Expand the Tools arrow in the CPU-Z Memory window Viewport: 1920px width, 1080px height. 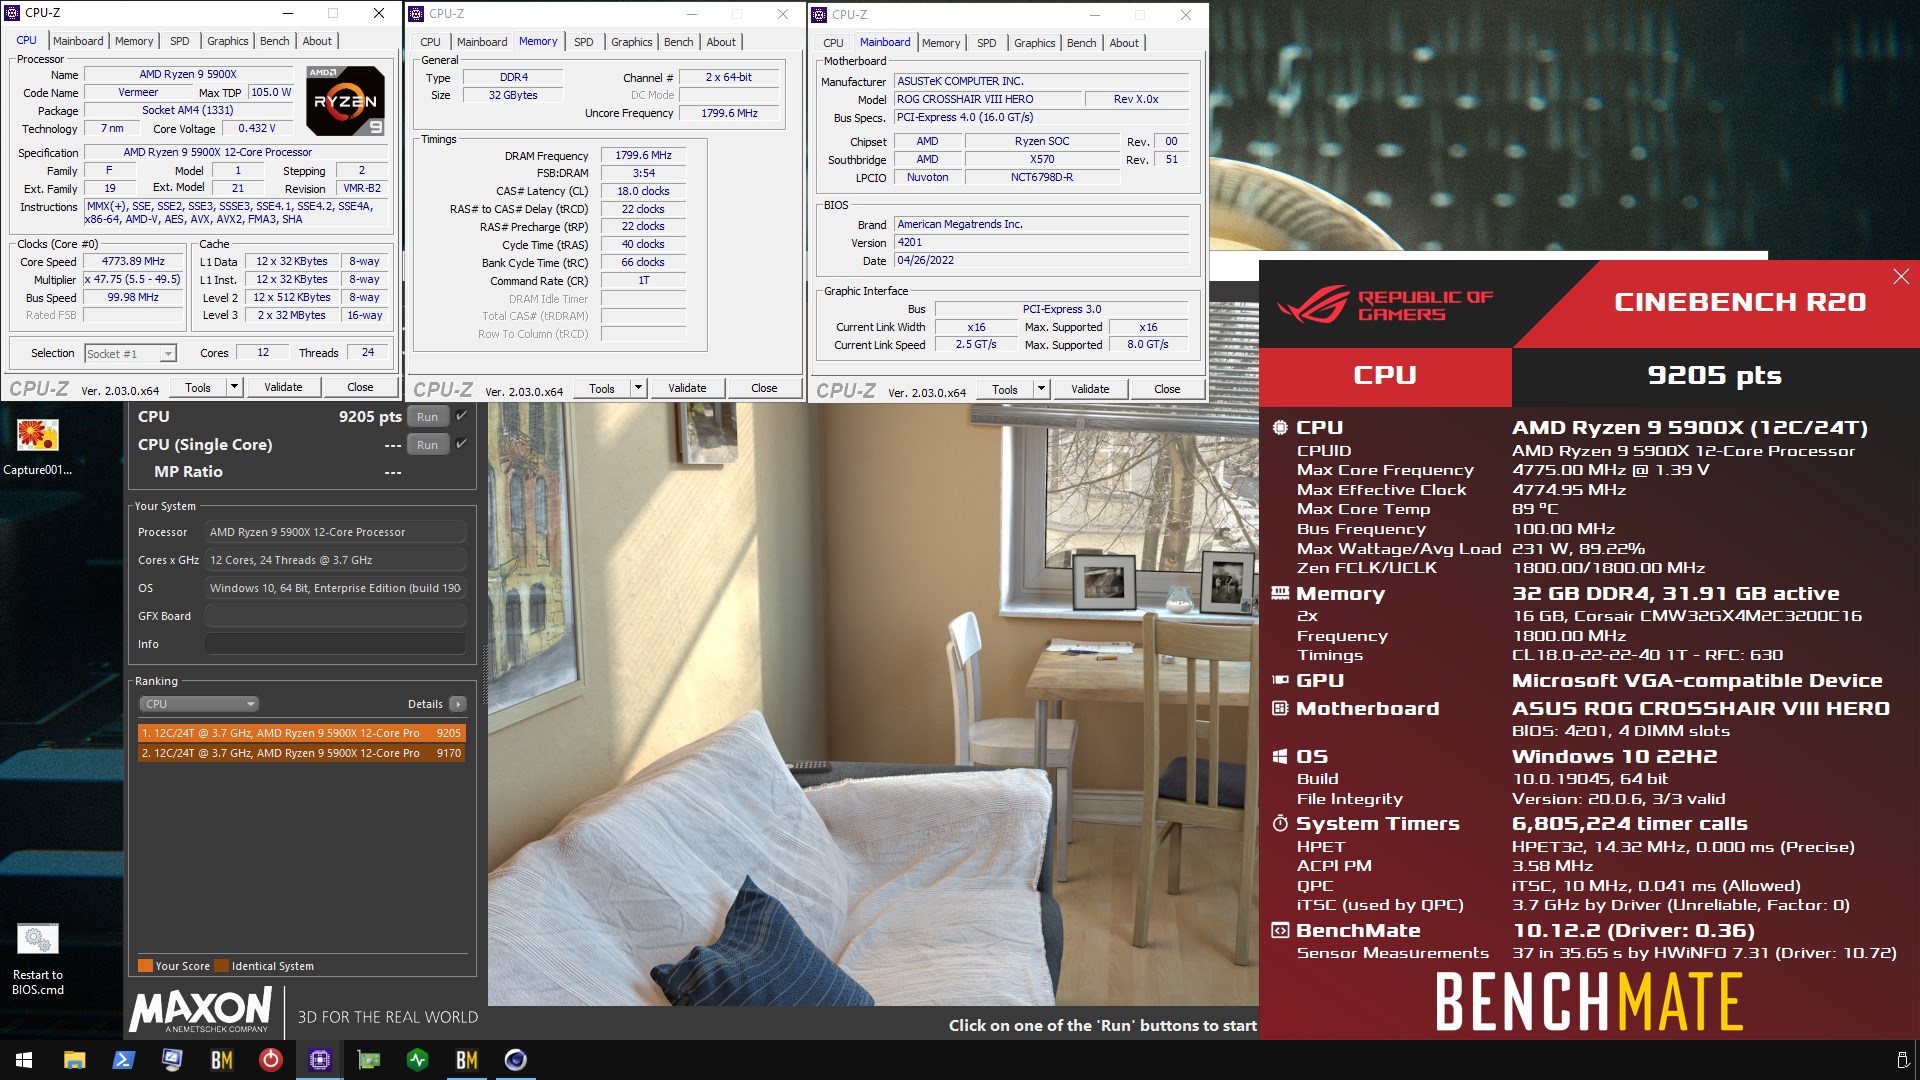pos(639,388)
